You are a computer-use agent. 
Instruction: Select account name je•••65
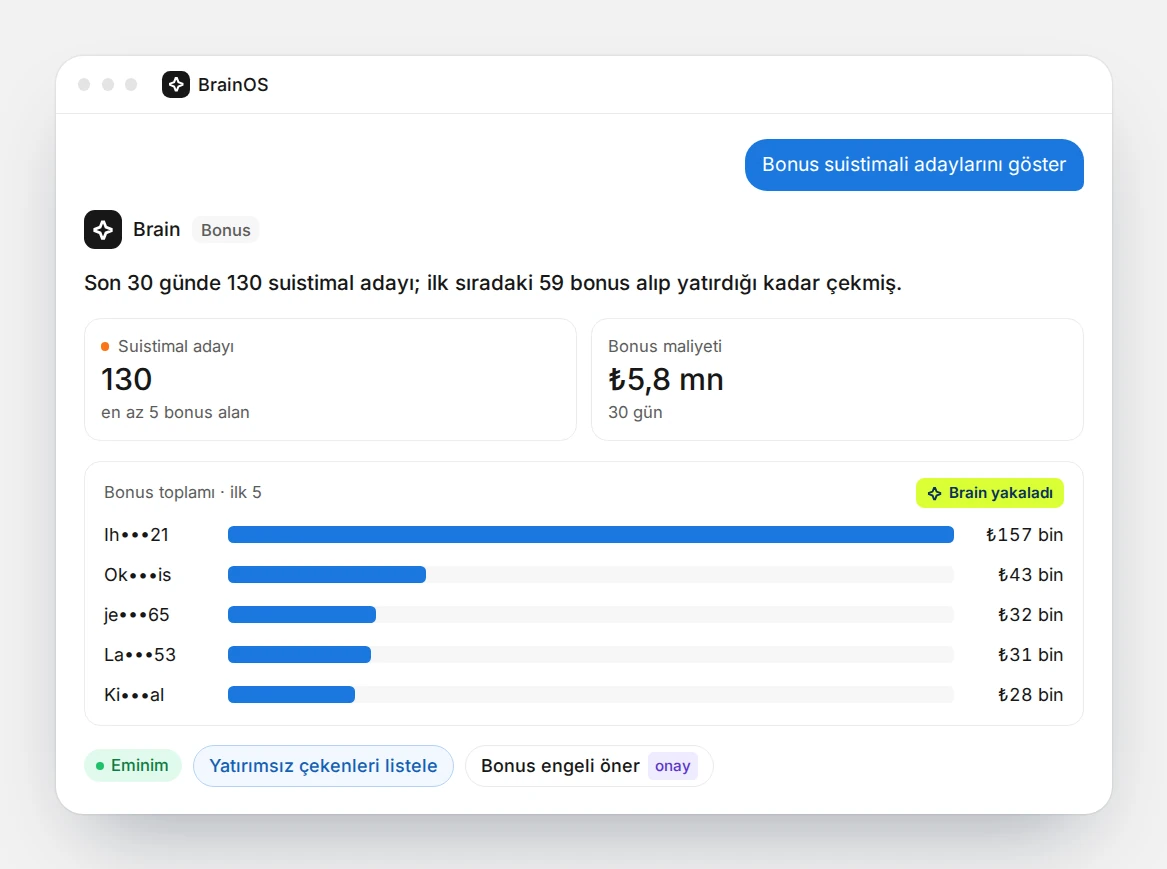pos(137,615)
